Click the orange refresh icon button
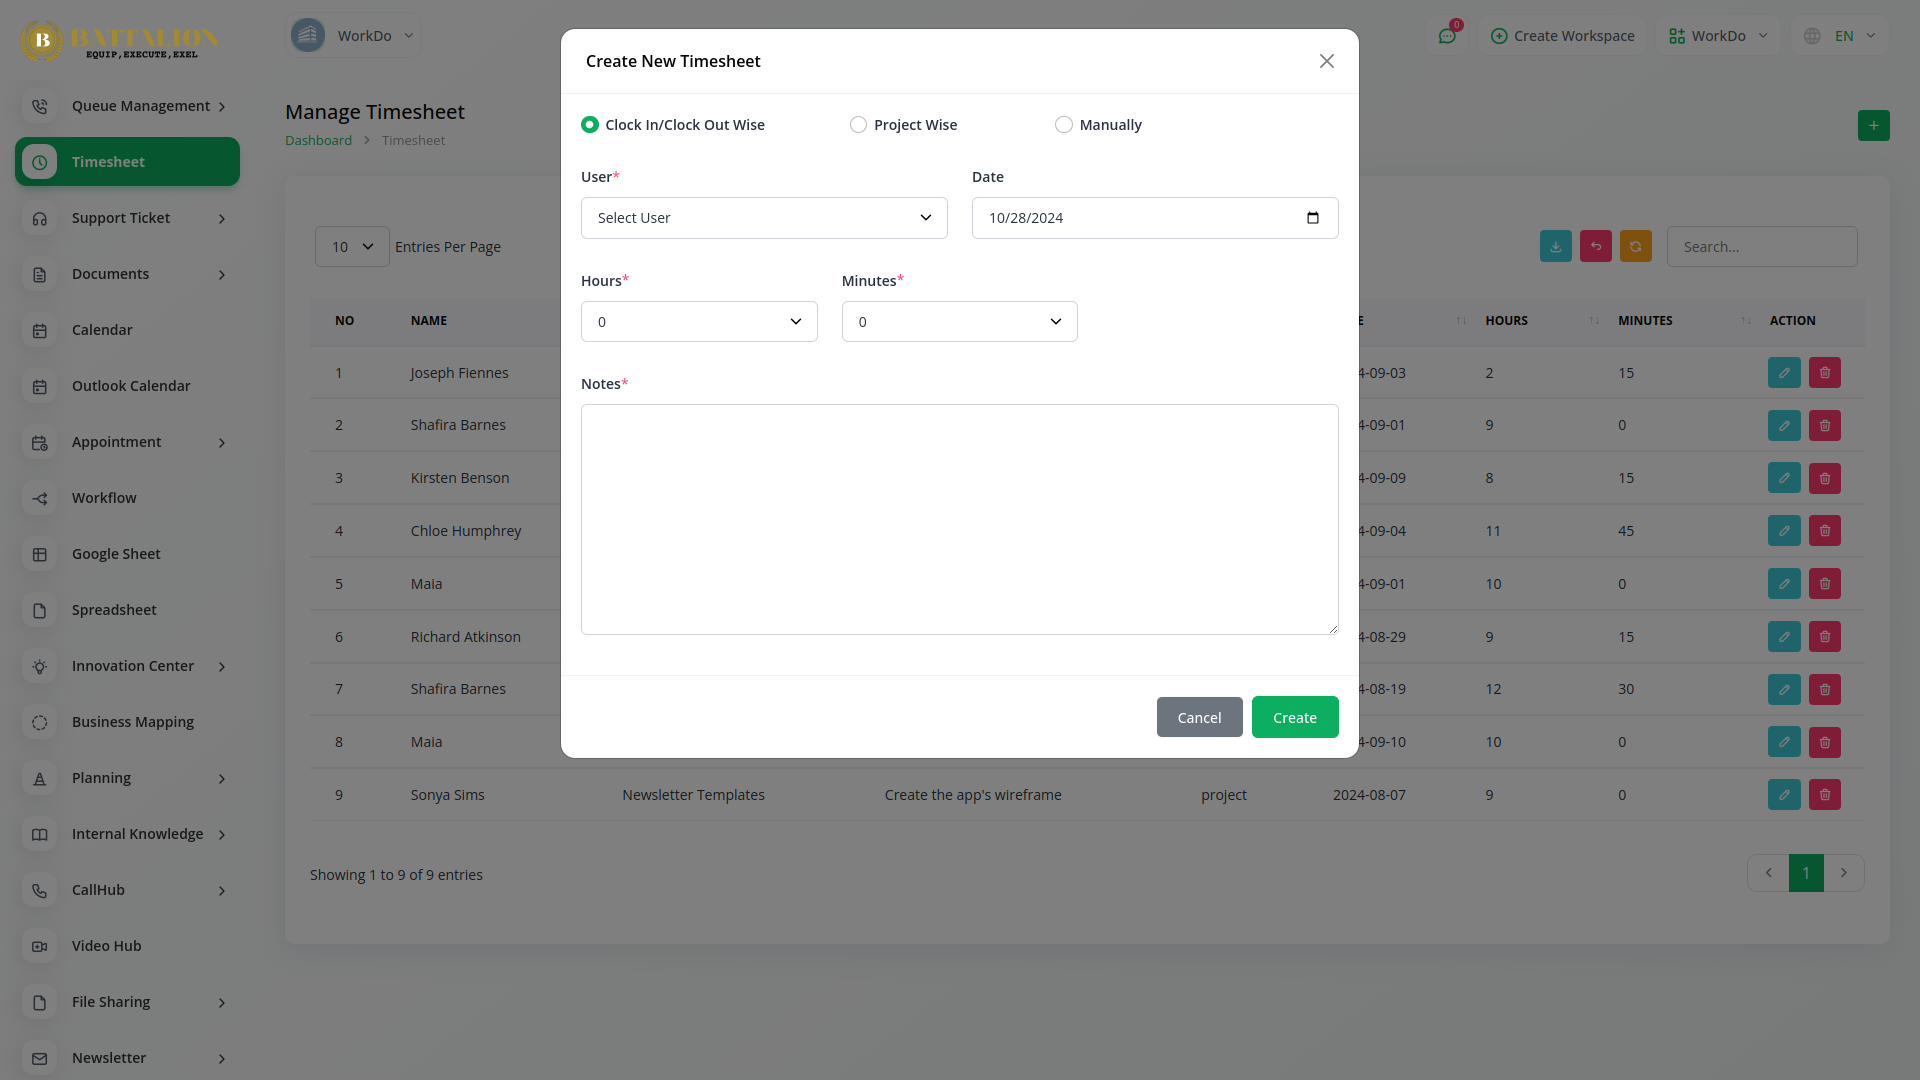This screenshot has height=1080, width=1920. (x=1635, y=247)
